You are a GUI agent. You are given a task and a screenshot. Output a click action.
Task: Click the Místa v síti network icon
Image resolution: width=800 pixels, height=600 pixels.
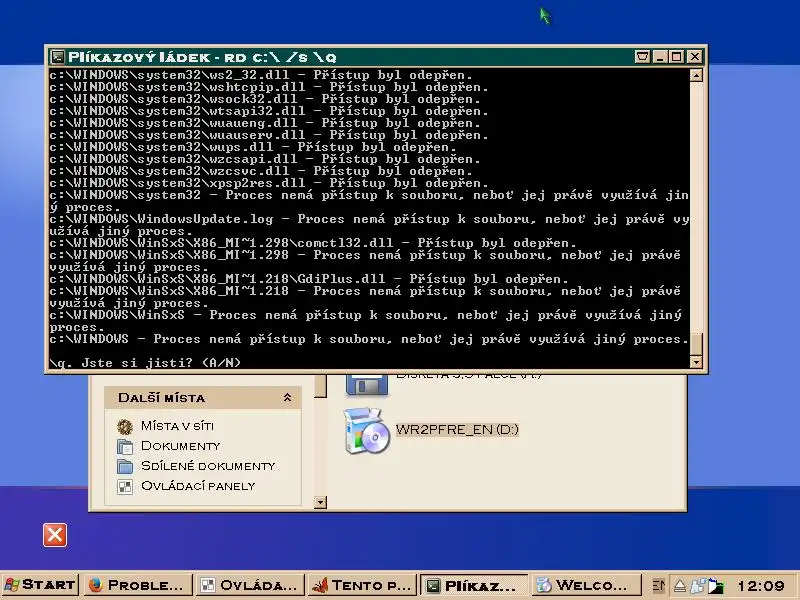(125, 427)
